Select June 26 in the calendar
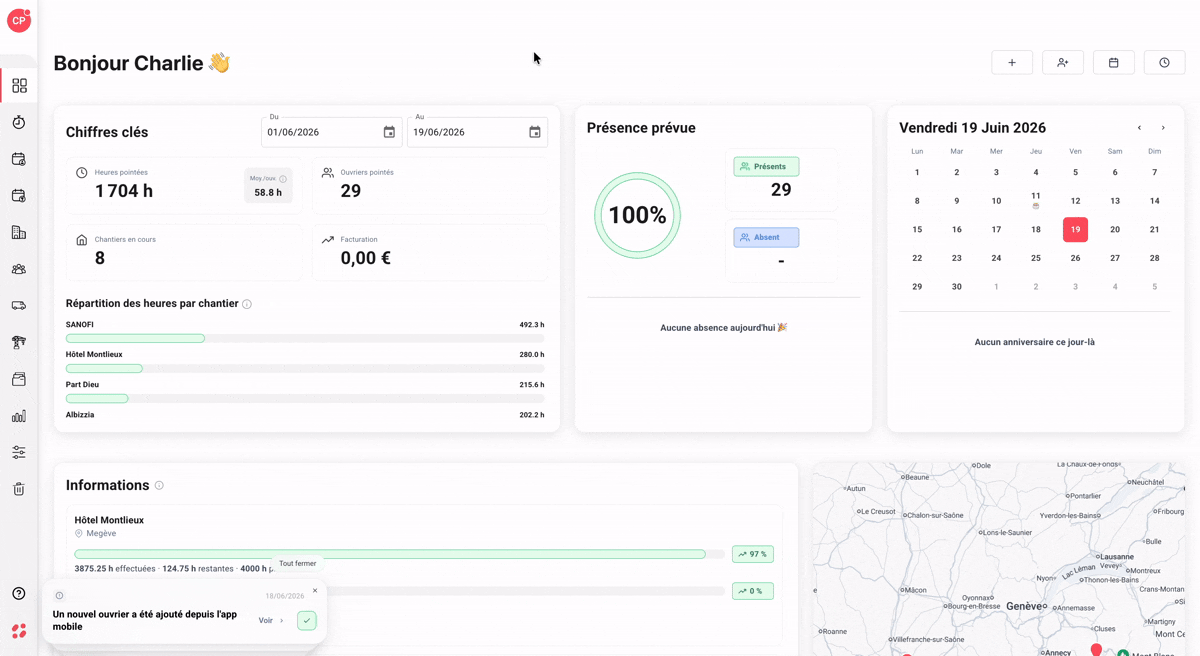1200x656 pixels. pyautogui.click(x=1075, y=258)
